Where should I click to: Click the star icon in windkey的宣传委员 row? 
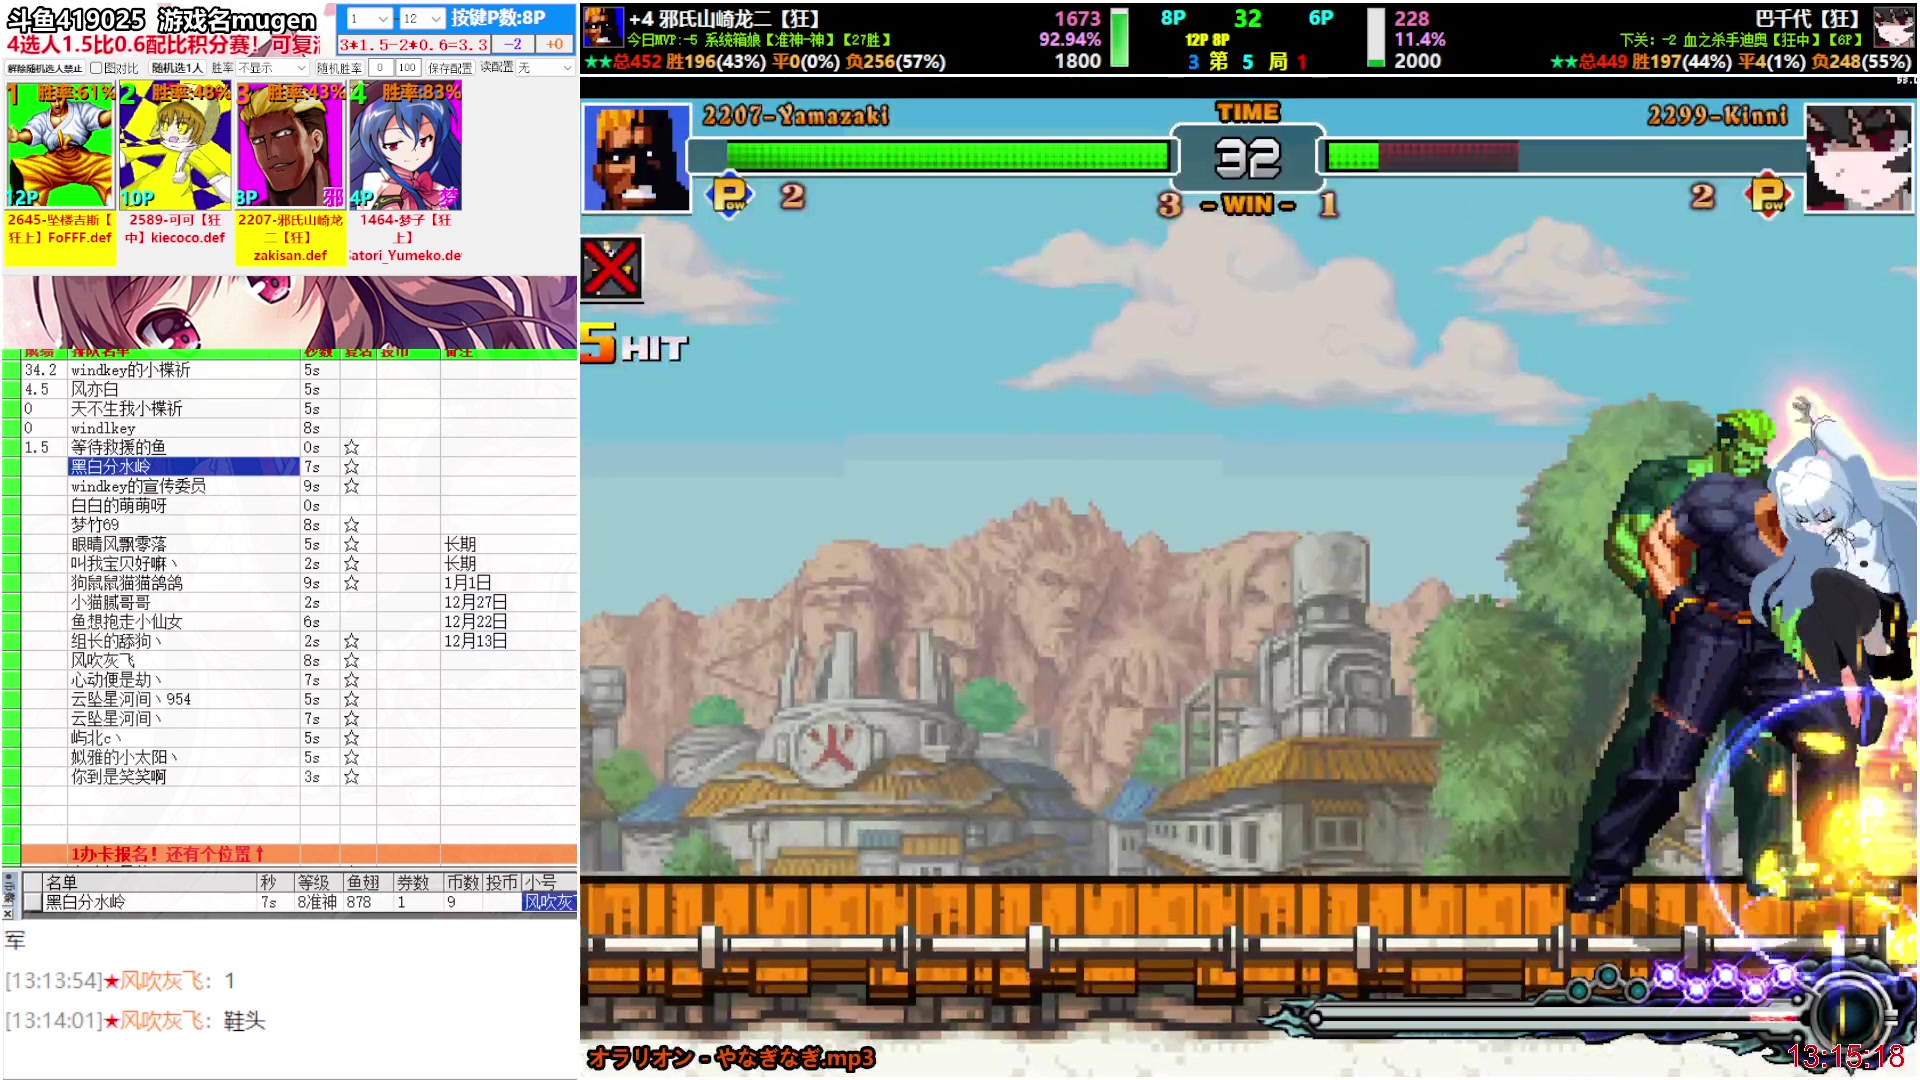click(351, 486)
